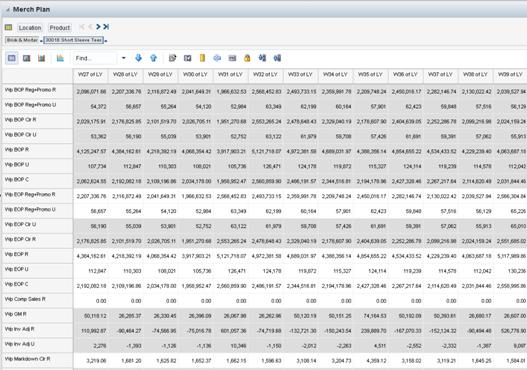Screen dimensions: 527x370
Task: Open the Short Sleeve Tees product selector
Action: click(x=74, y=40)
